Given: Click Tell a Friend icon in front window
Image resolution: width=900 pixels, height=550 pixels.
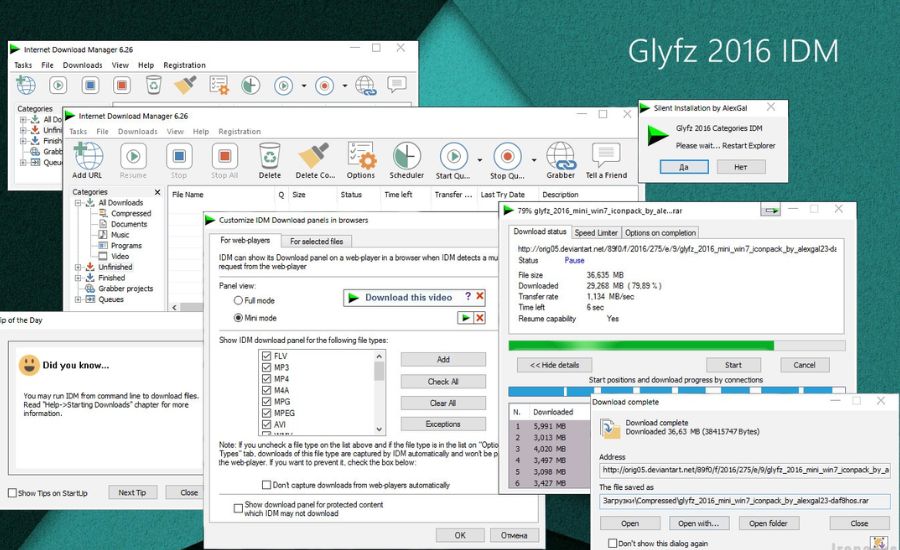Looking at the screenshot, I should pyautogui.click(x=606, y=156).
